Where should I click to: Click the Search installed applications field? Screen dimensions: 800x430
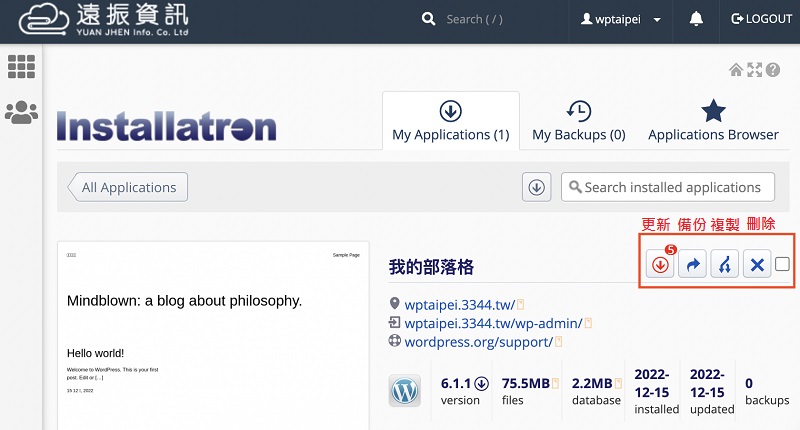668,187
